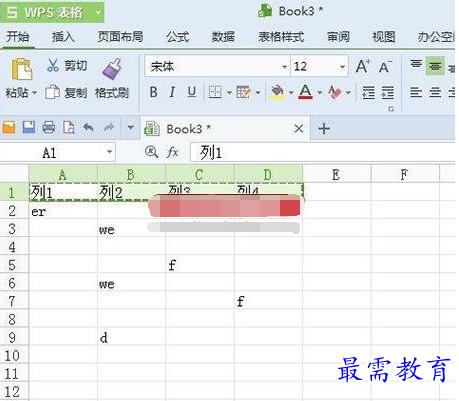Viewport: 459px width, 401px height.
Task: Click cell A2 containing er
Action: 63,211
